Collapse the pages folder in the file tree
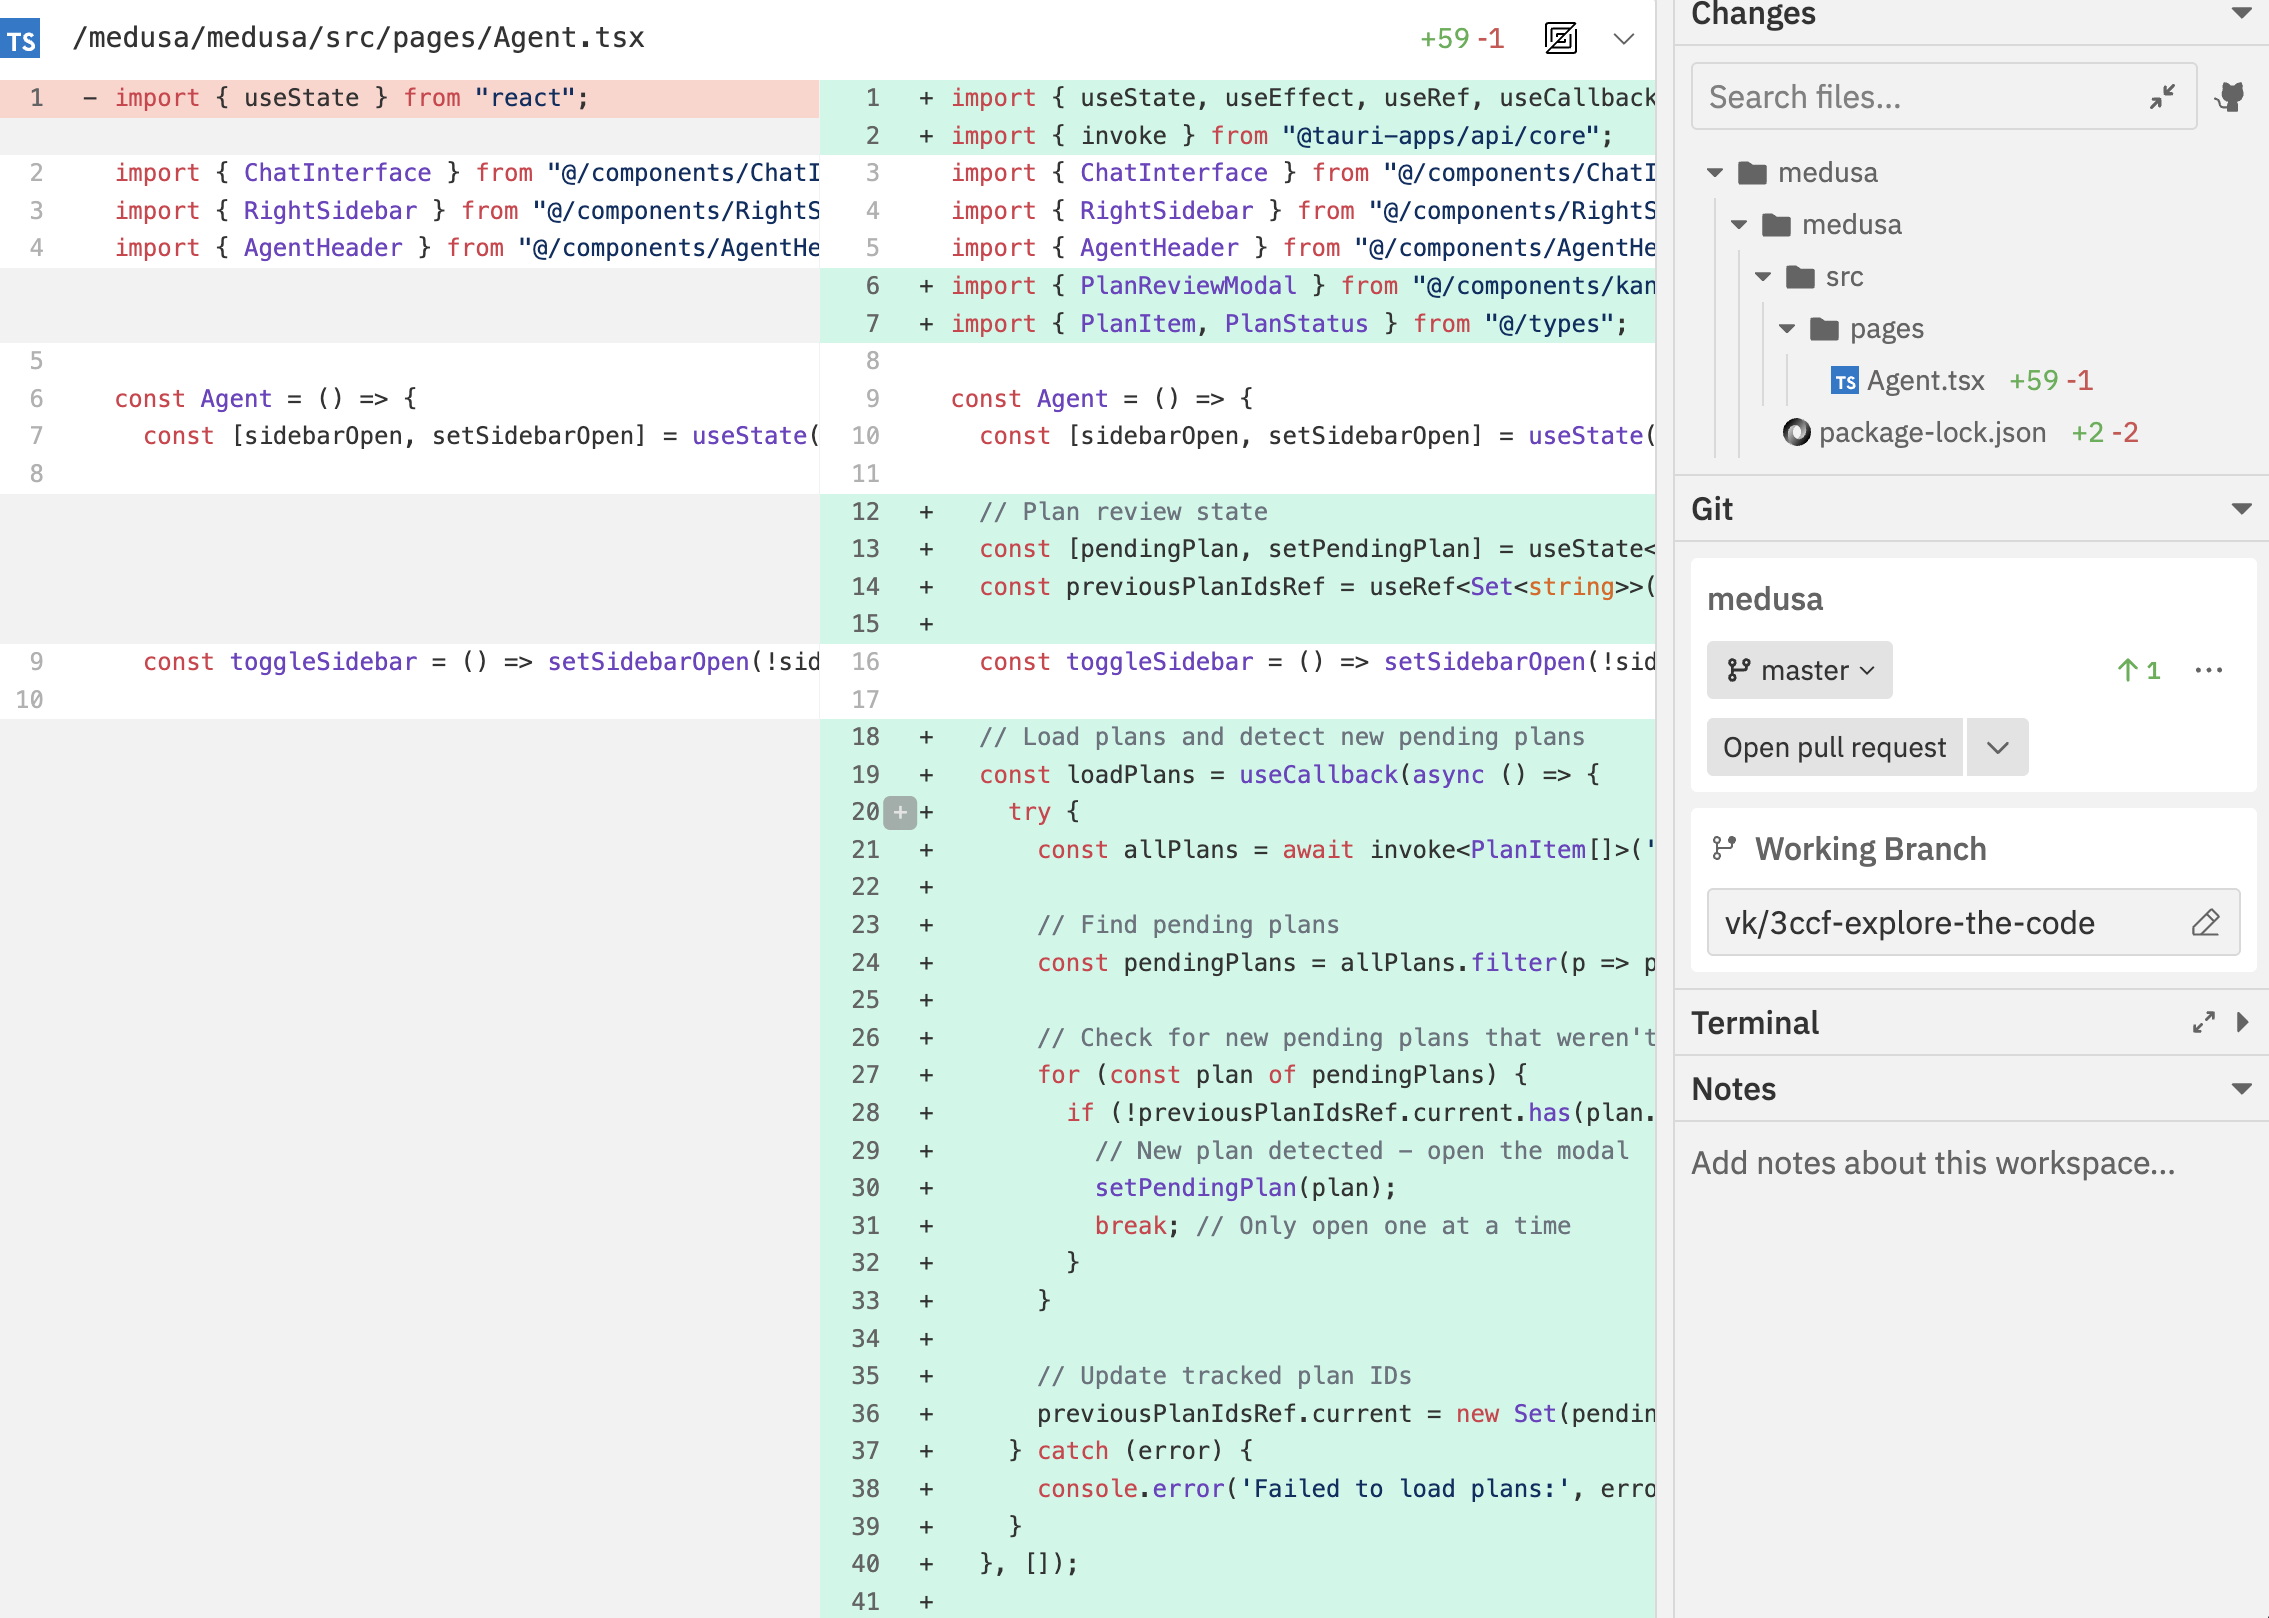2269x1618 pixels. pyautogui.click(x=1789, y=328)
